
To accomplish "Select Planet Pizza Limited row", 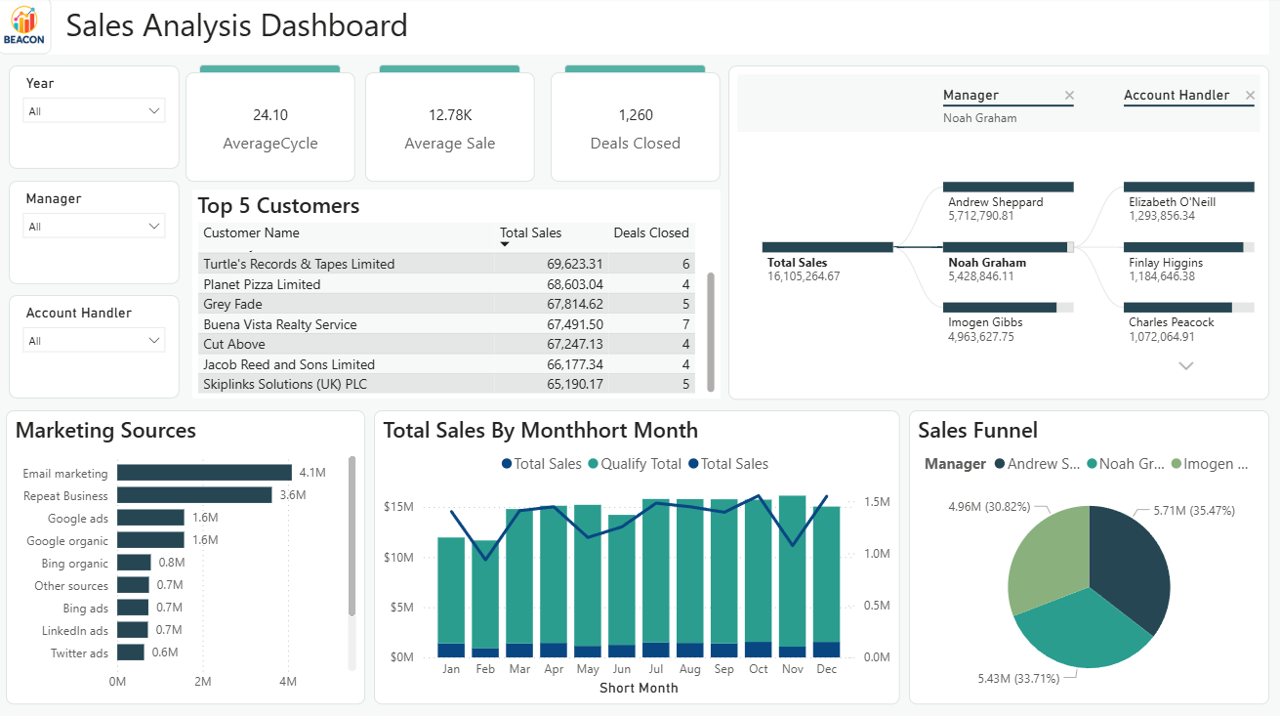I will point(447,284).
